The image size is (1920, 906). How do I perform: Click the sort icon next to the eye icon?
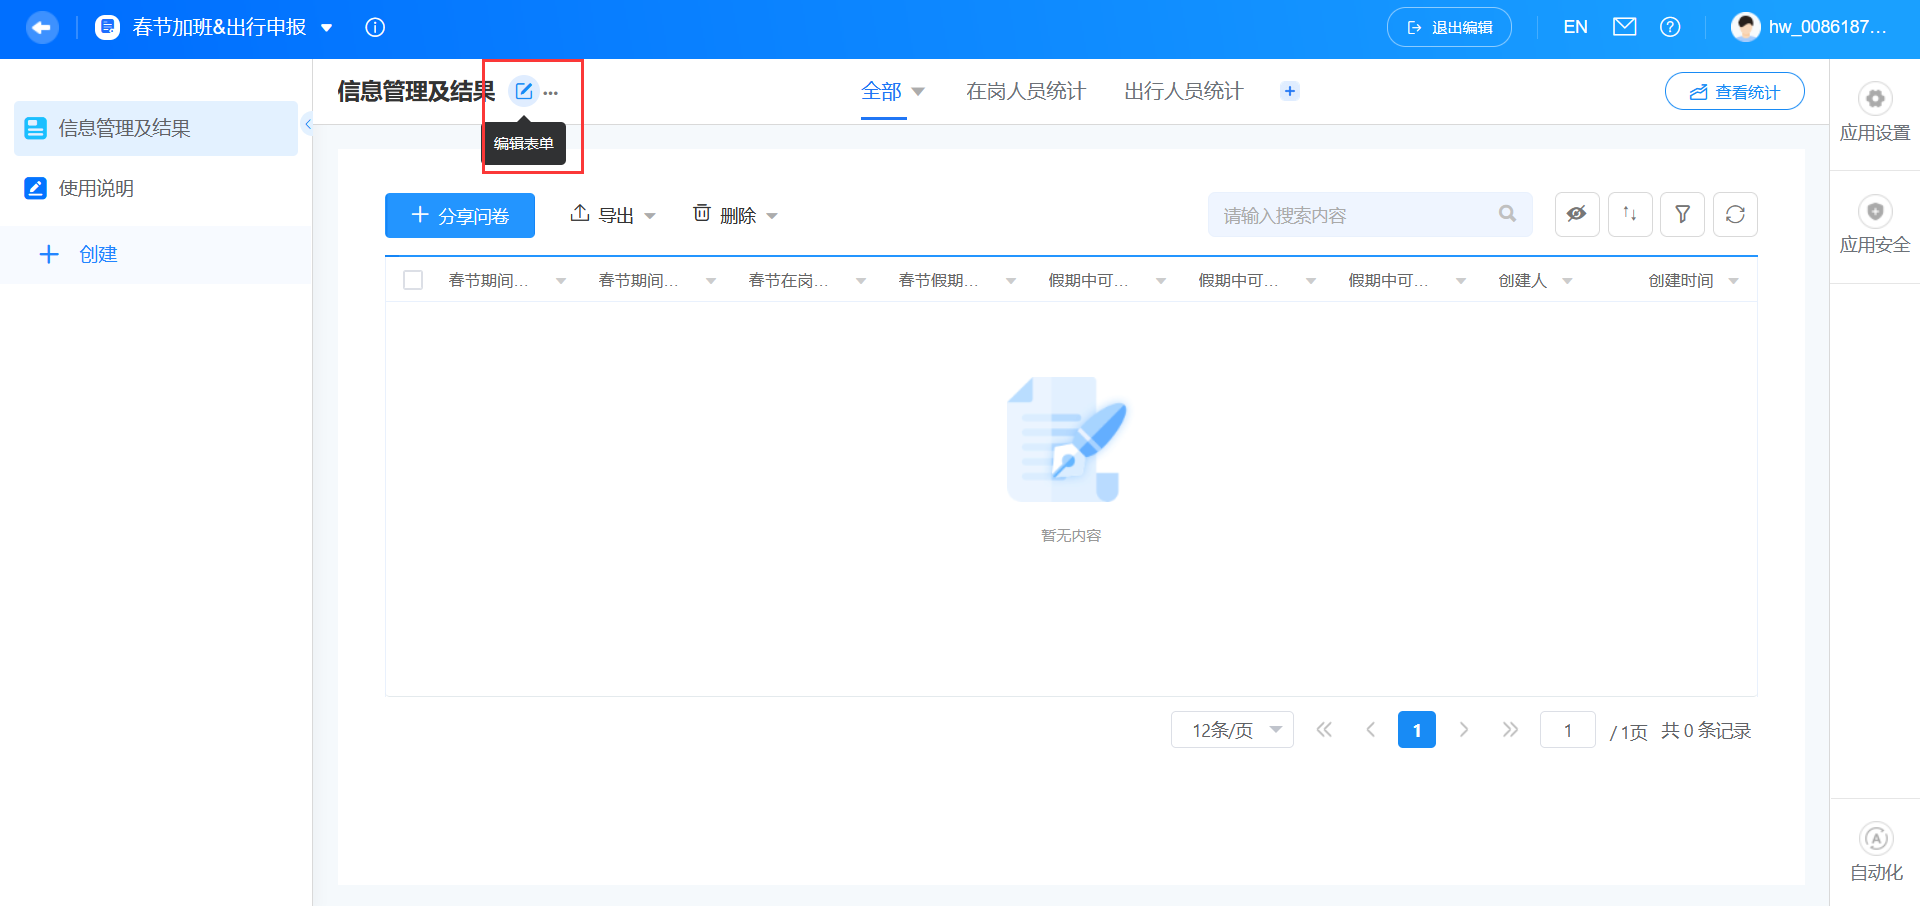[x=1630, y=214]
